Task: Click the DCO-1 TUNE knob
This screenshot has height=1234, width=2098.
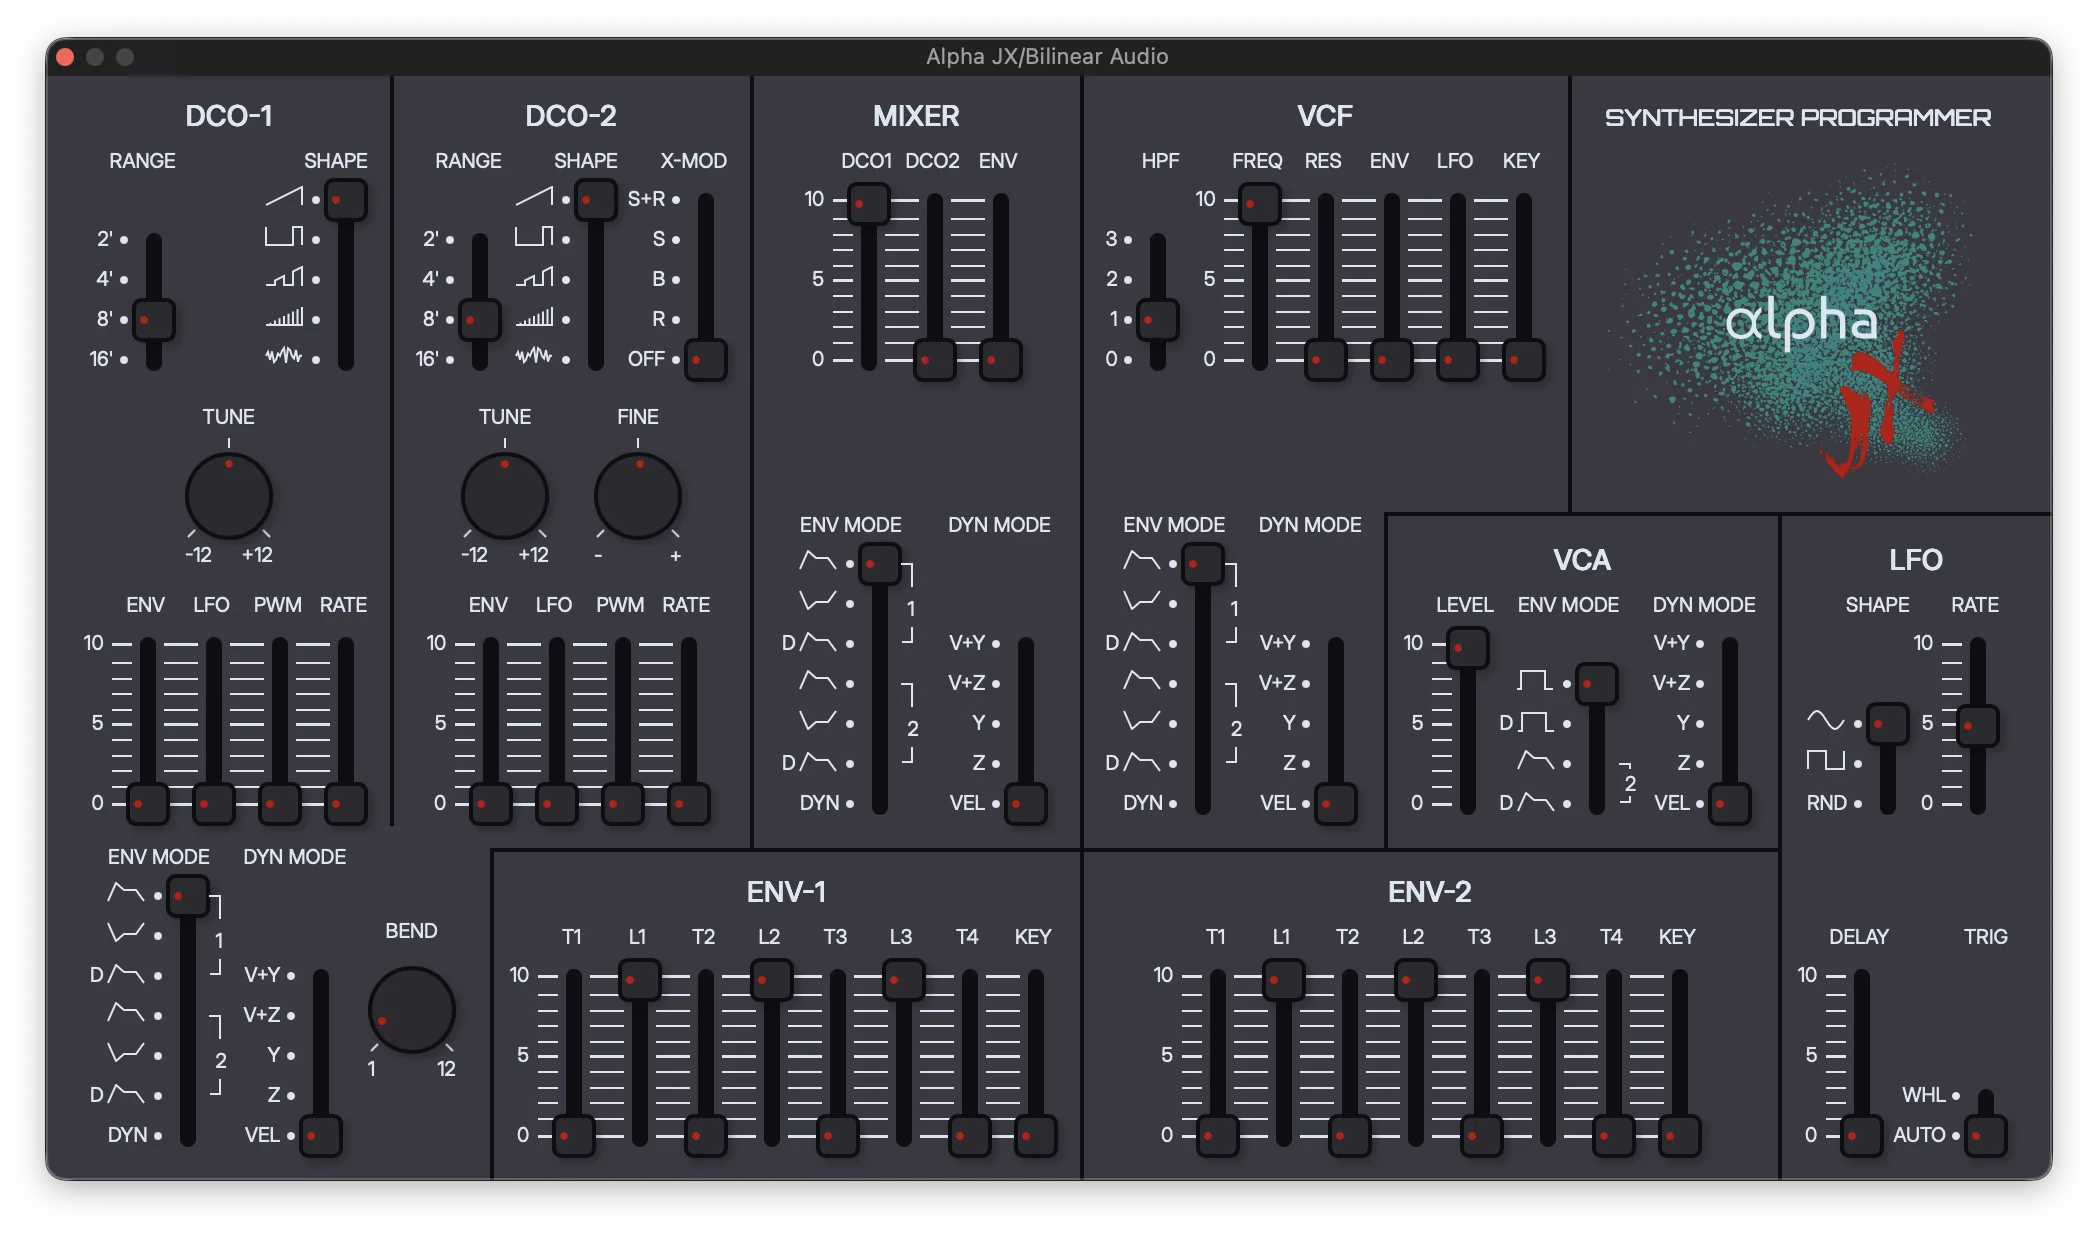Action: pyautogui.click(x=229, y=496)
